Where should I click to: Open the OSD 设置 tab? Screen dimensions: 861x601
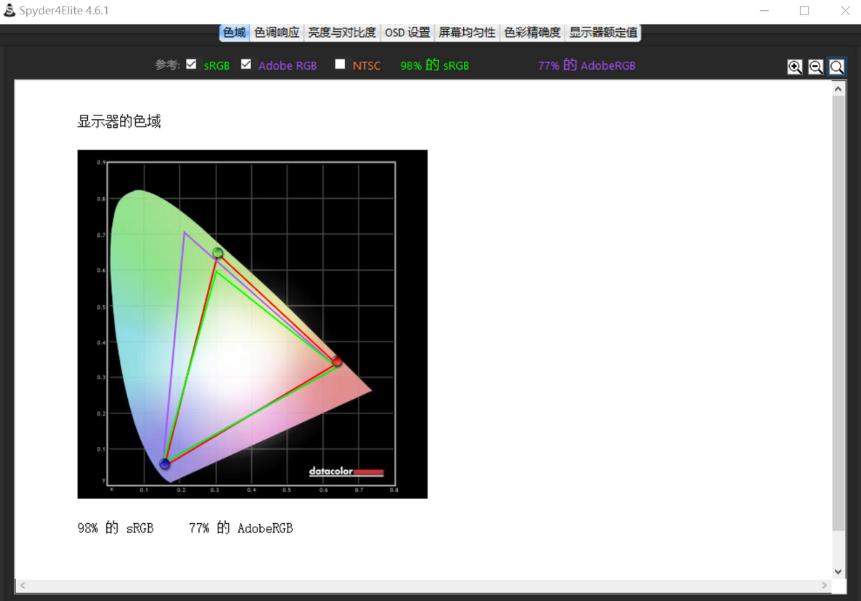point(407,32)
